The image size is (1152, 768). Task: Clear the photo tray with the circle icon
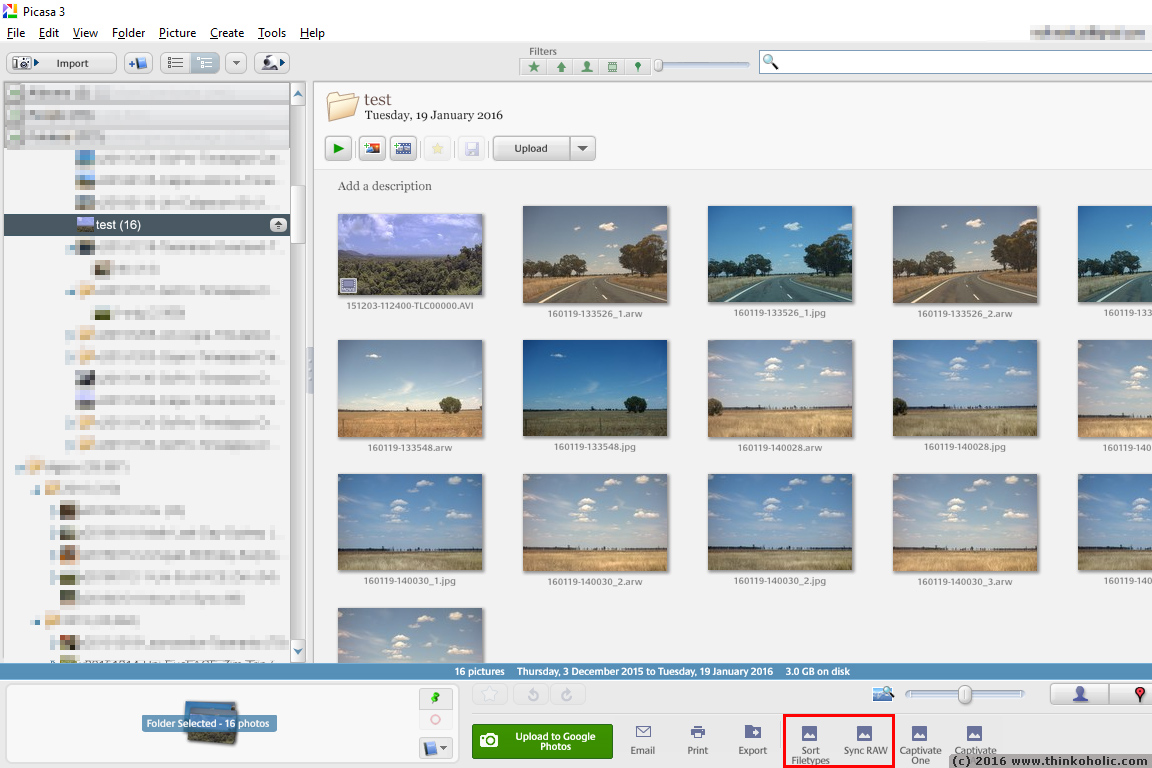pyautogui.click(x=435, y=720)
